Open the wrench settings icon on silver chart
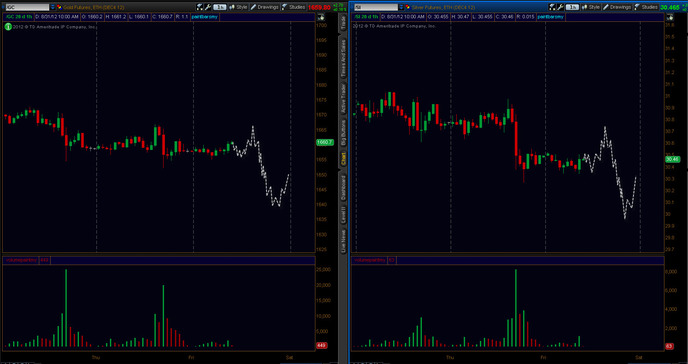688x364 pixels. (x=560, y=7)
